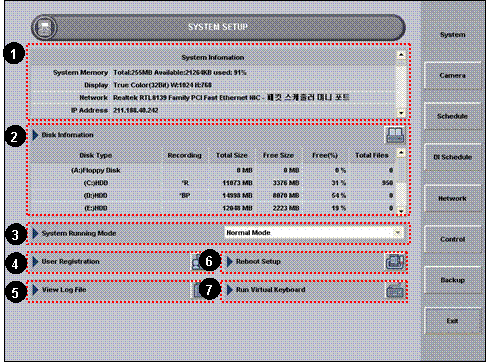
Task: Open the Network settings page
Action: click(x=452, y=198)
